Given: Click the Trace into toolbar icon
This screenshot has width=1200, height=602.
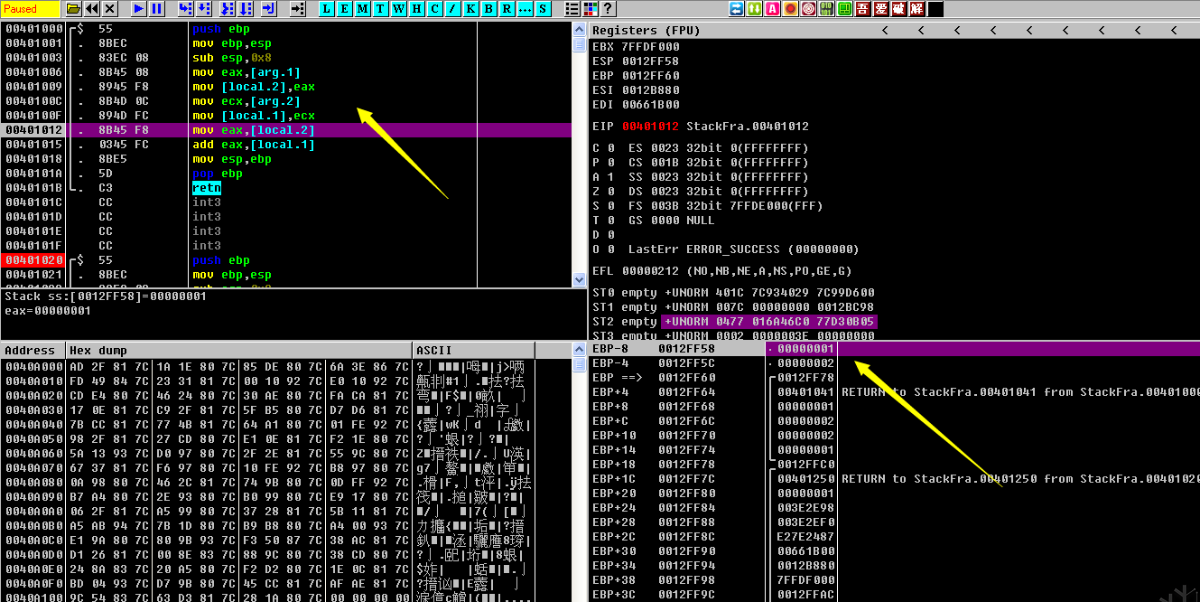Looking at the screenshot, I should coord(228,9).
